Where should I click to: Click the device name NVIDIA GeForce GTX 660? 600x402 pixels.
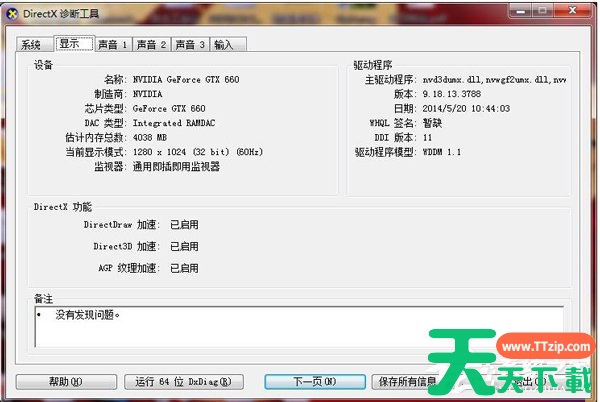click(186, 80)
